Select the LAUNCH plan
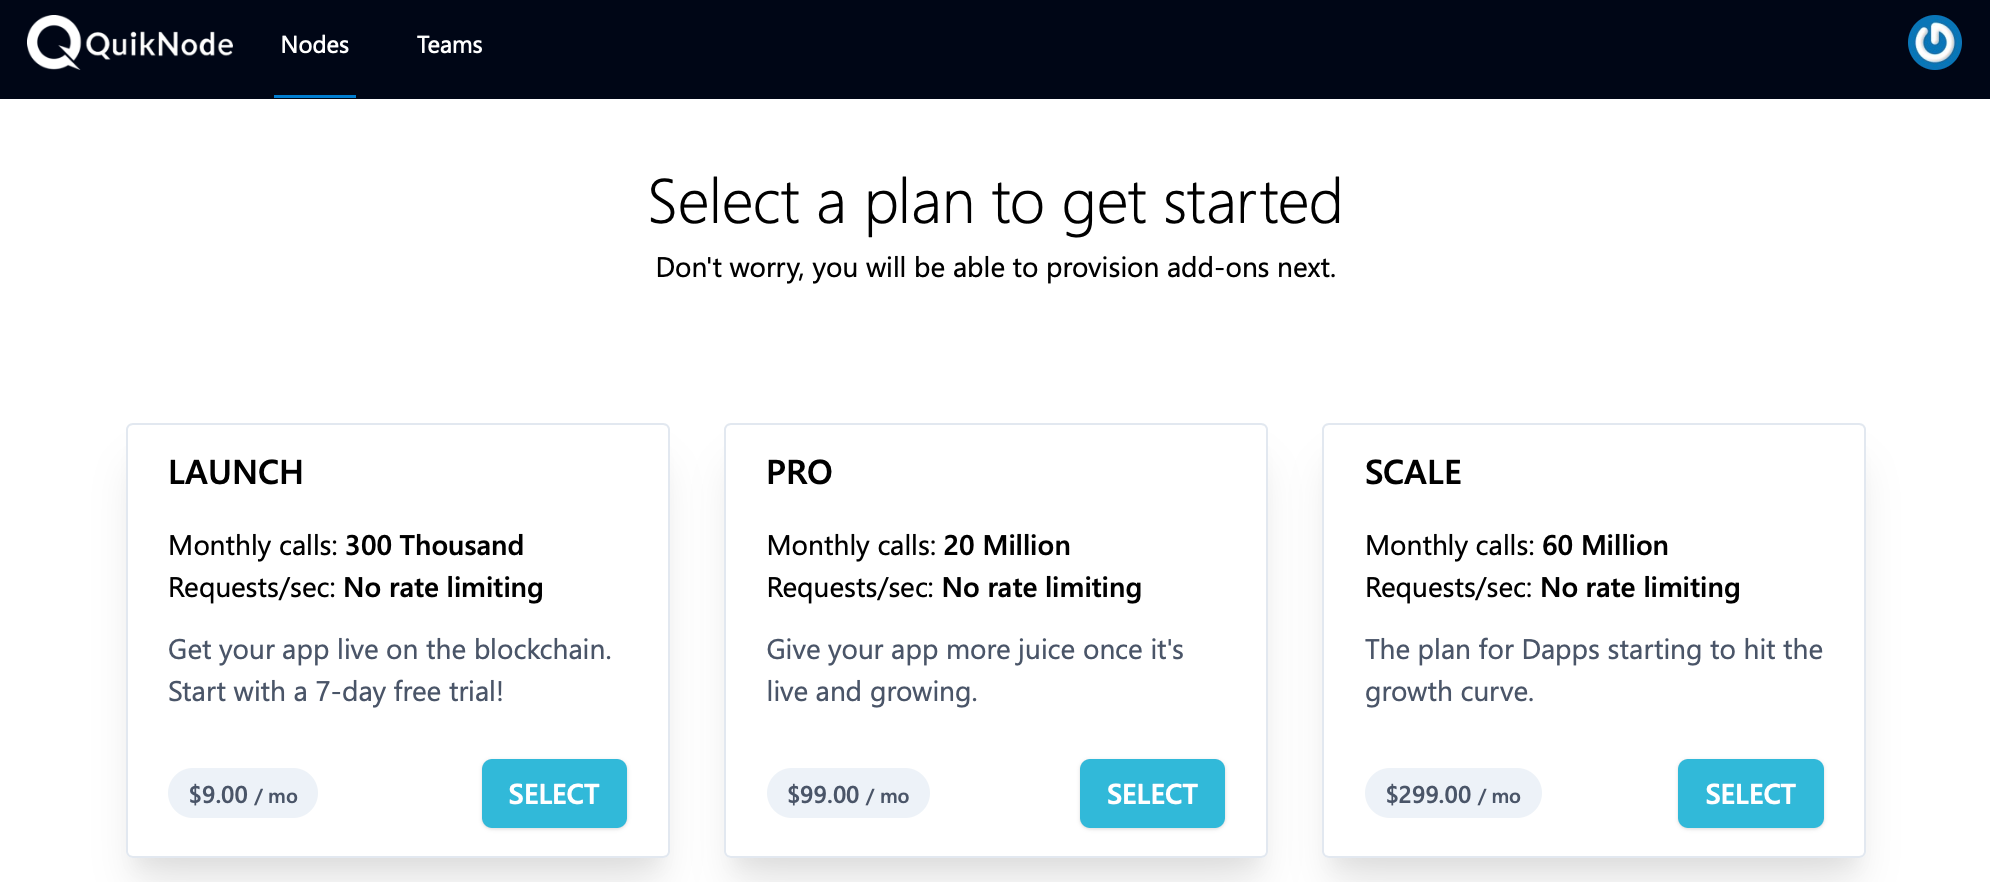 coord(554,793)
